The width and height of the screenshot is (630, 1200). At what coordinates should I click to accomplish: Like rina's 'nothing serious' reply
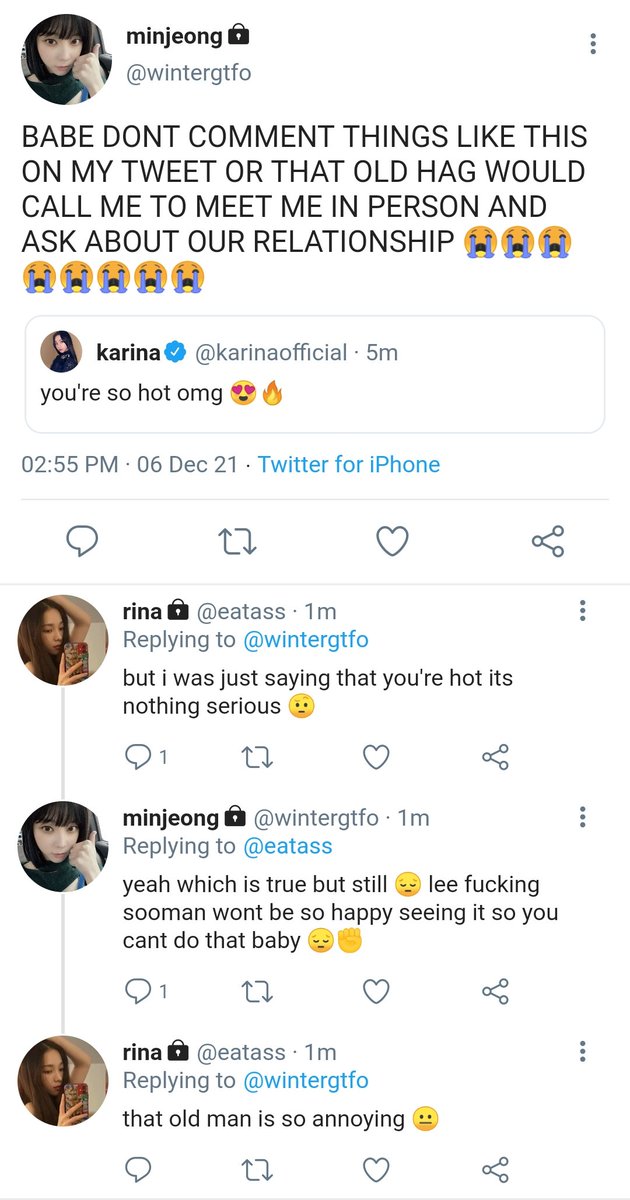click(x=375, y=758)
